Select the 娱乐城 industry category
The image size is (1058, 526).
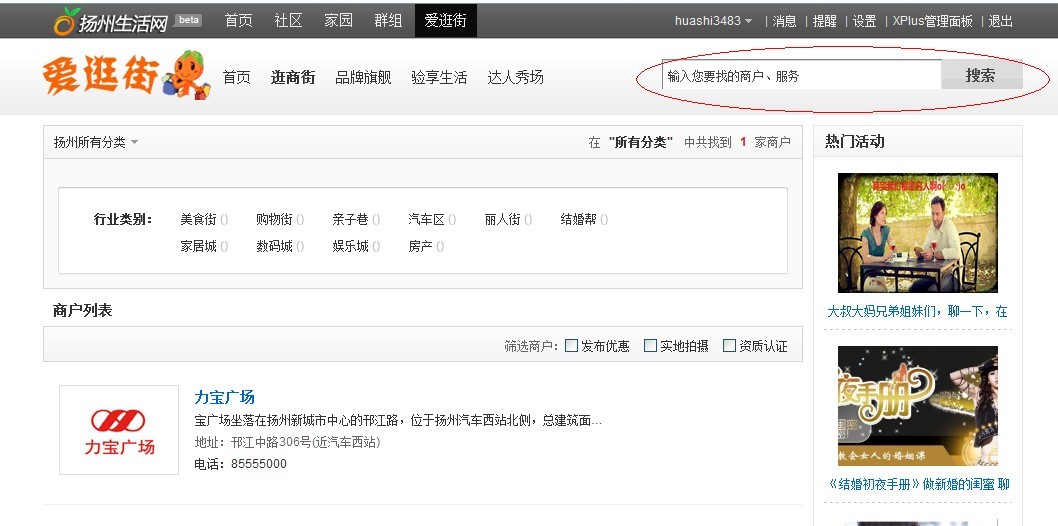point(351,246)
